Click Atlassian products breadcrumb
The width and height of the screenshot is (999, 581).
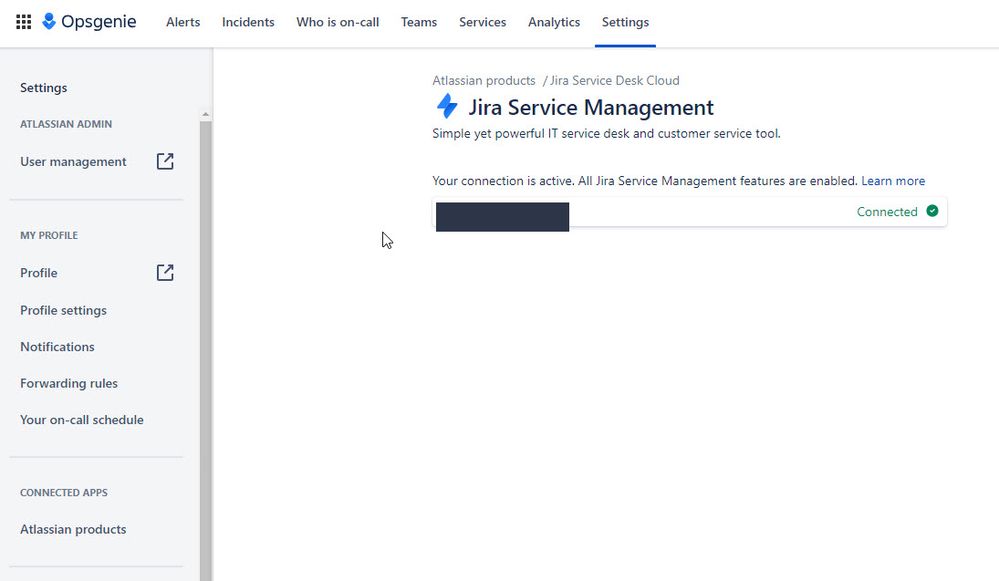click(484, 80)
